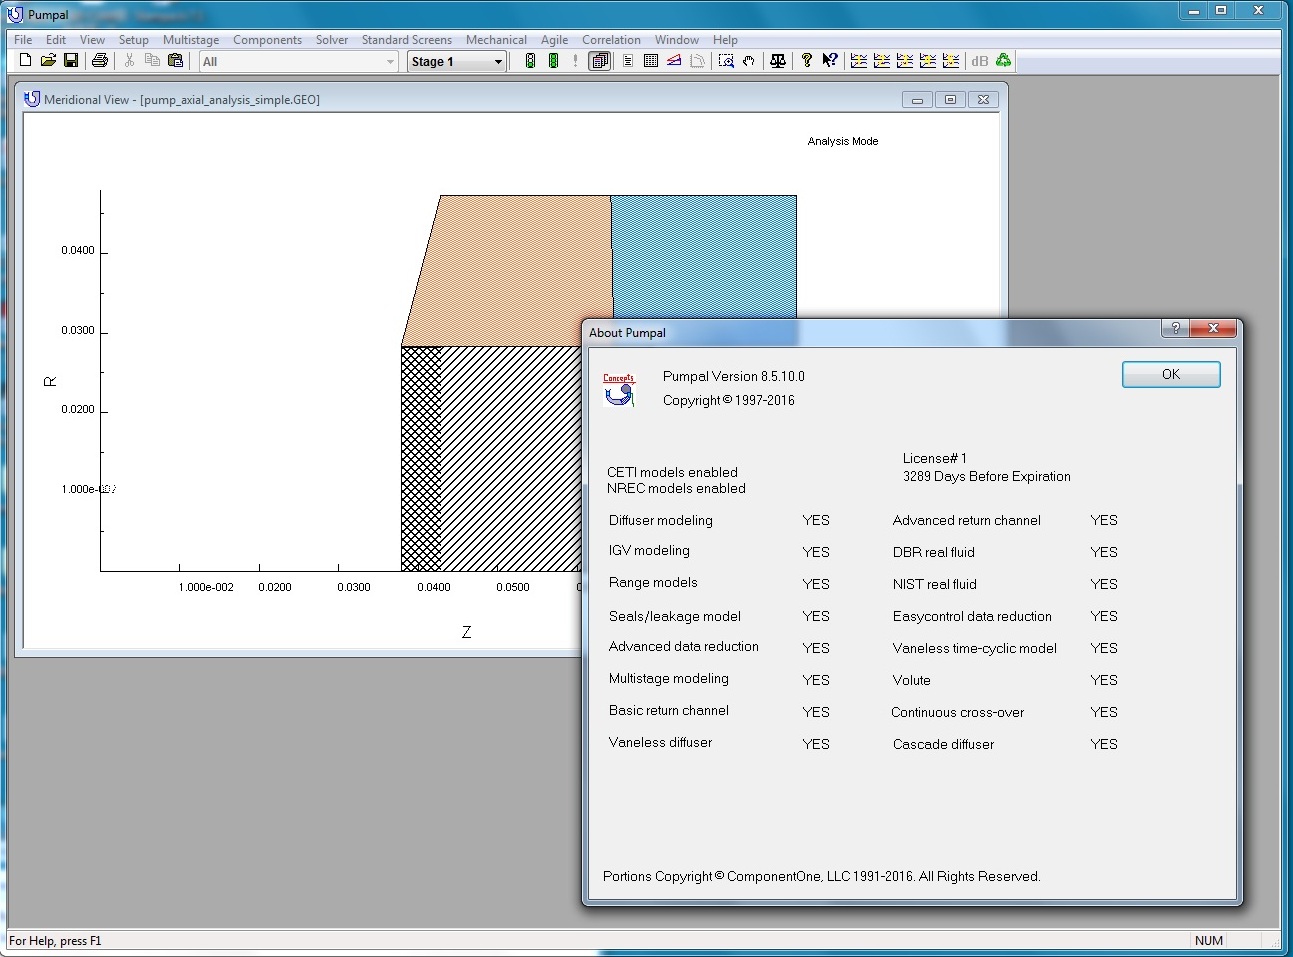This screenshot has width=1293, height=957.
Task: Click 'Pumpal Version 8.5.10.0' text
Action: pos(733,376)
